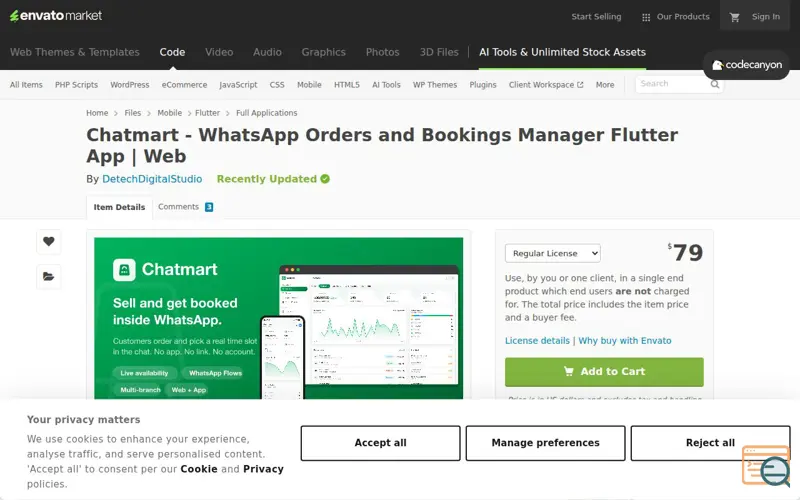Open the Envato Market logo home link
The height and width of the screenshot is (500, 800).
click(x=56, y=16)
